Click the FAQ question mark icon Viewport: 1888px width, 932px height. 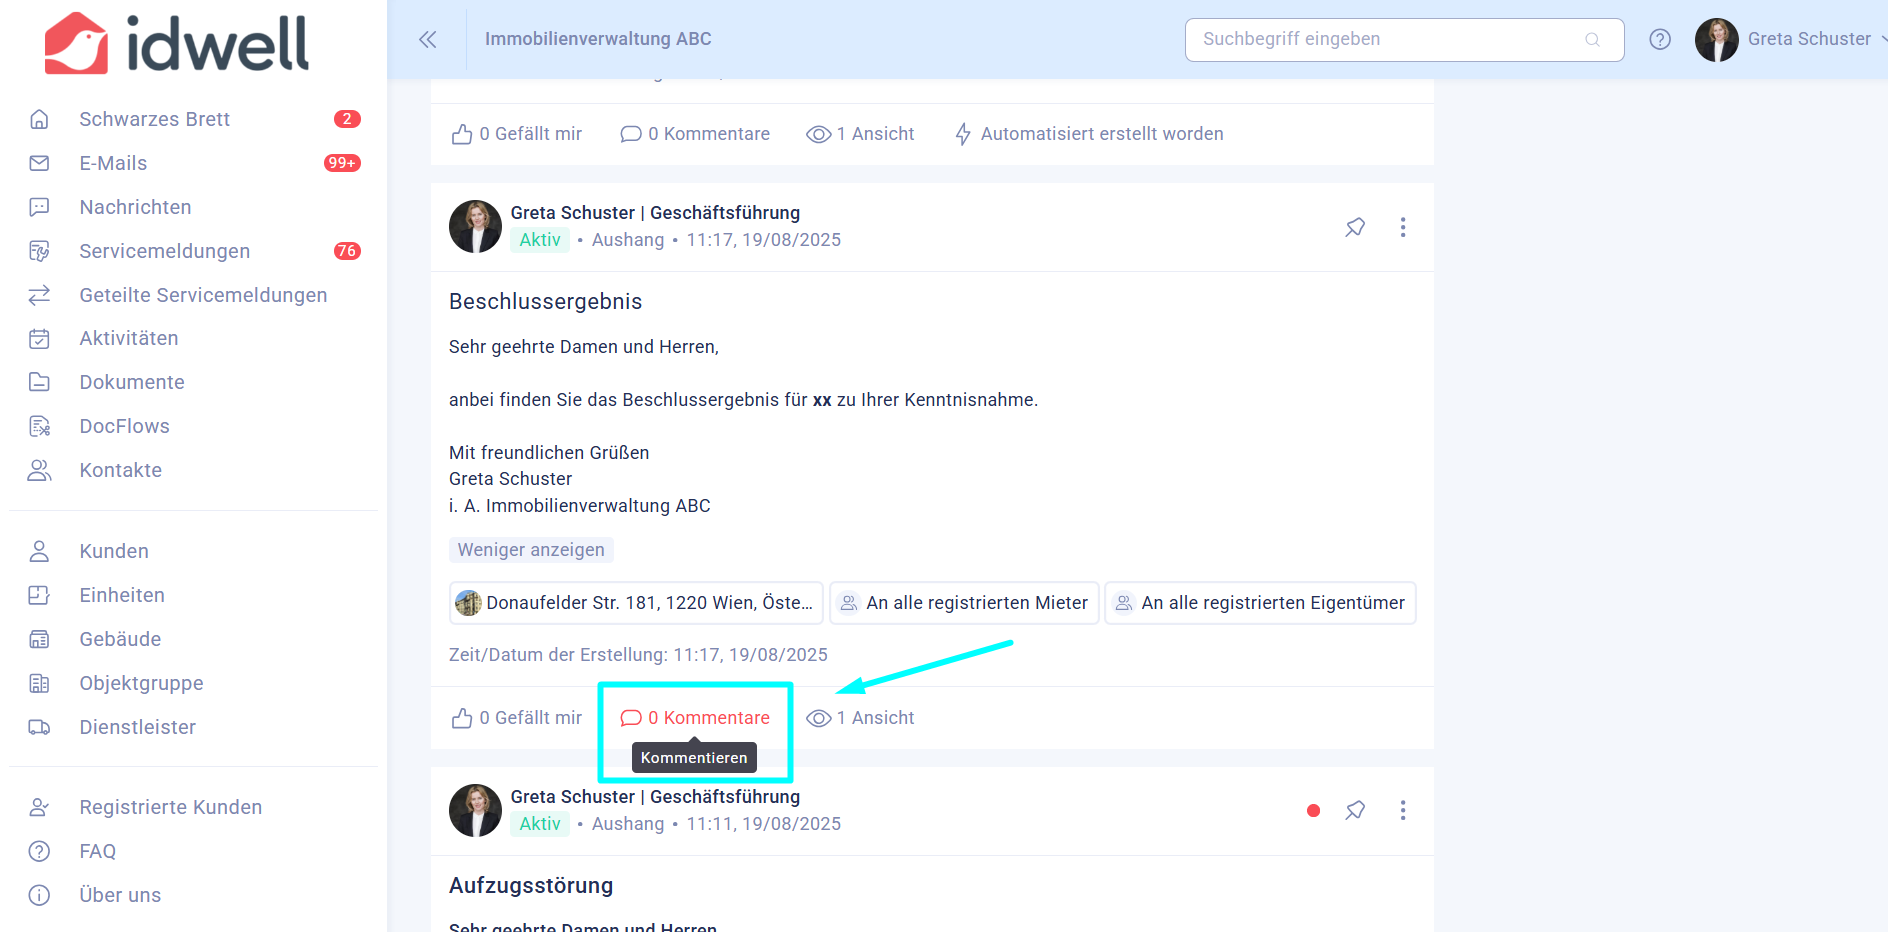(39, 851)
